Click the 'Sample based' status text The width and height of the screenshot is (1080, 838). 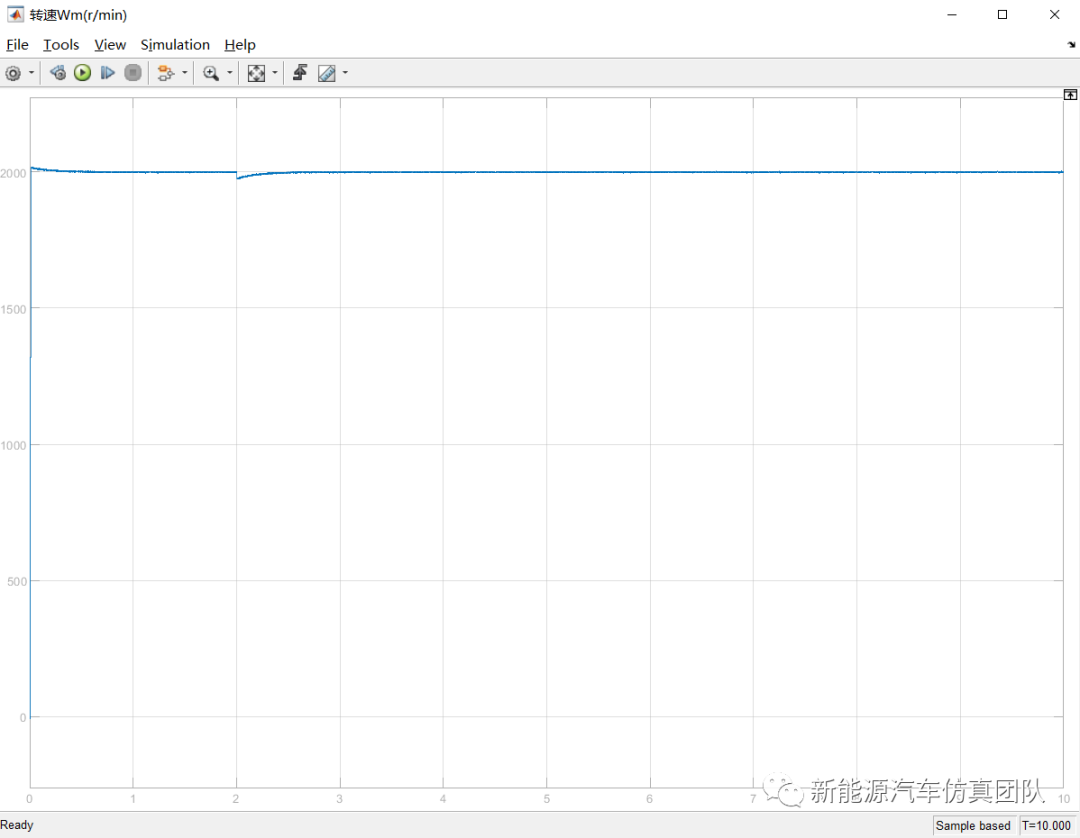coord(973,826)
